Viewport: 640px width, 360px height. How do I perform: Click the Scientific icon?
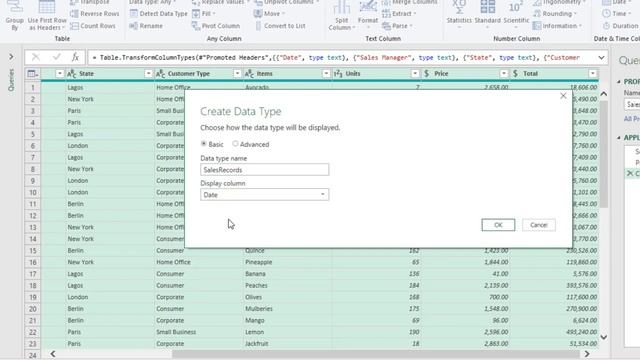point(516,16)
